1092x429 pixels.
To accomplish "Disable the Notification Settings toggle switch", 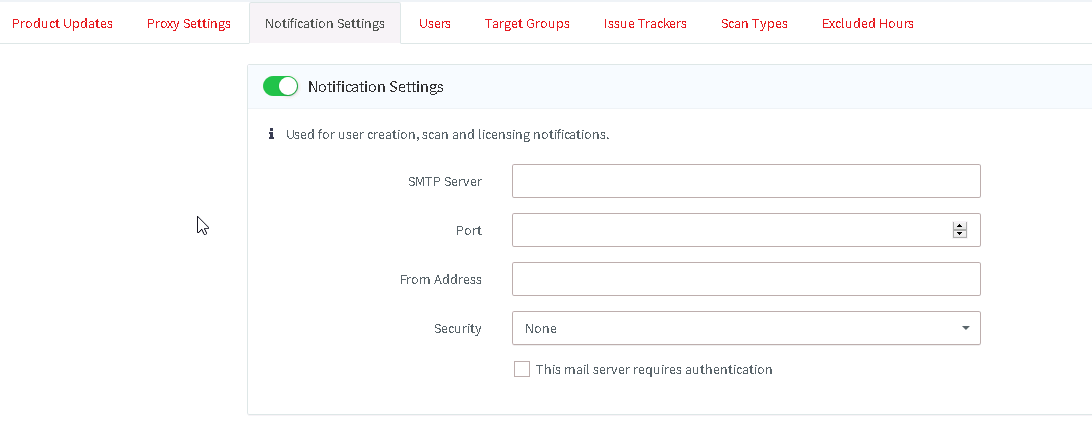I will 280,87.
